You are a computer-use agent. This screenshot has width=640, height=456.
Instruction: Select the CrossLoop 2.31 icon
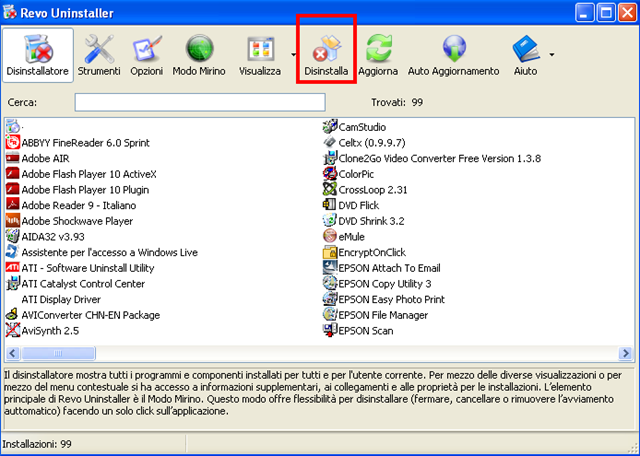point(329,189)
